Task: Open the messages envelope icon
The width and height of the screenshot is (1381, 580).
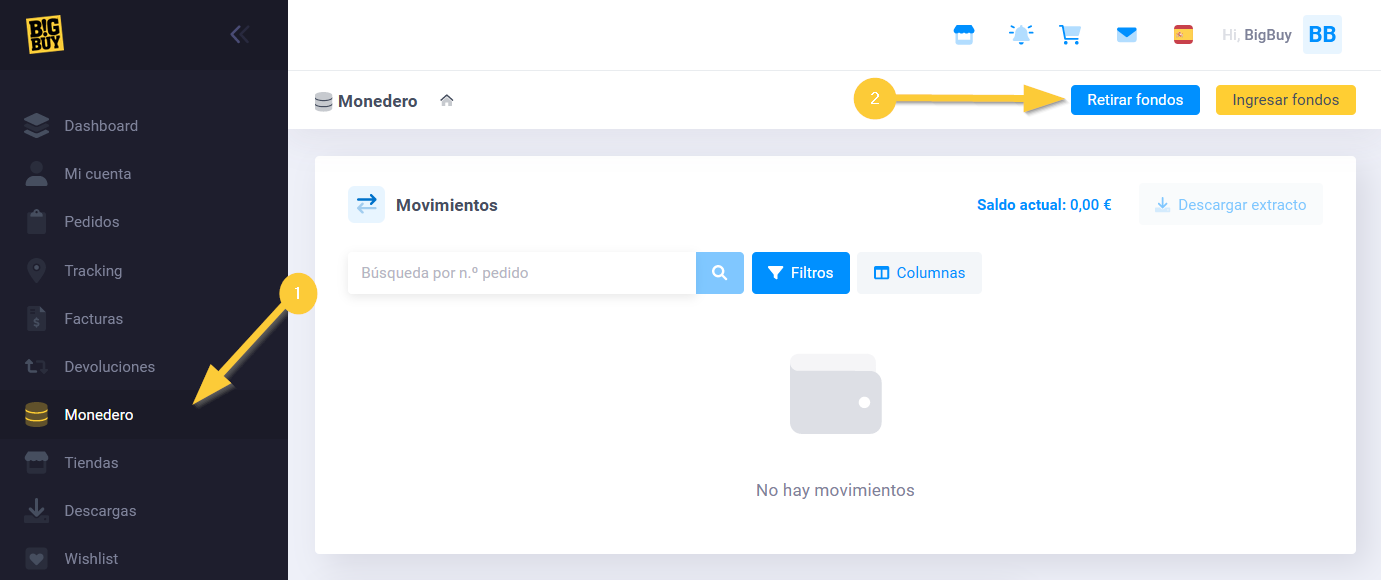Action: pyautogui.click(x=1127, y=35)
